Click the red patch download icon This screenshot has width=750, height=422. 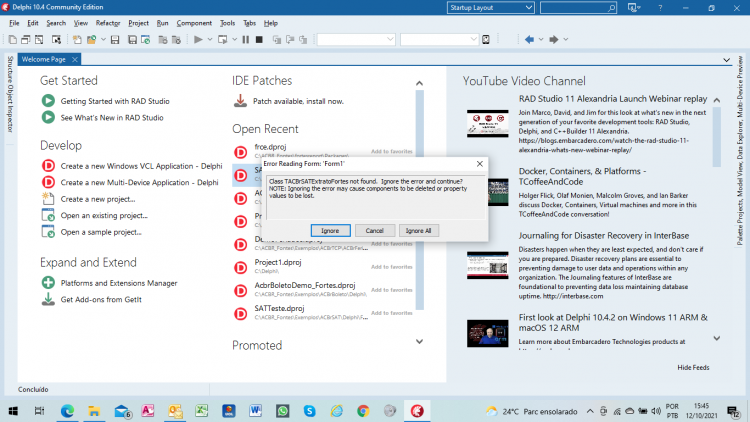pyautogui.click(x=240, y=101)
